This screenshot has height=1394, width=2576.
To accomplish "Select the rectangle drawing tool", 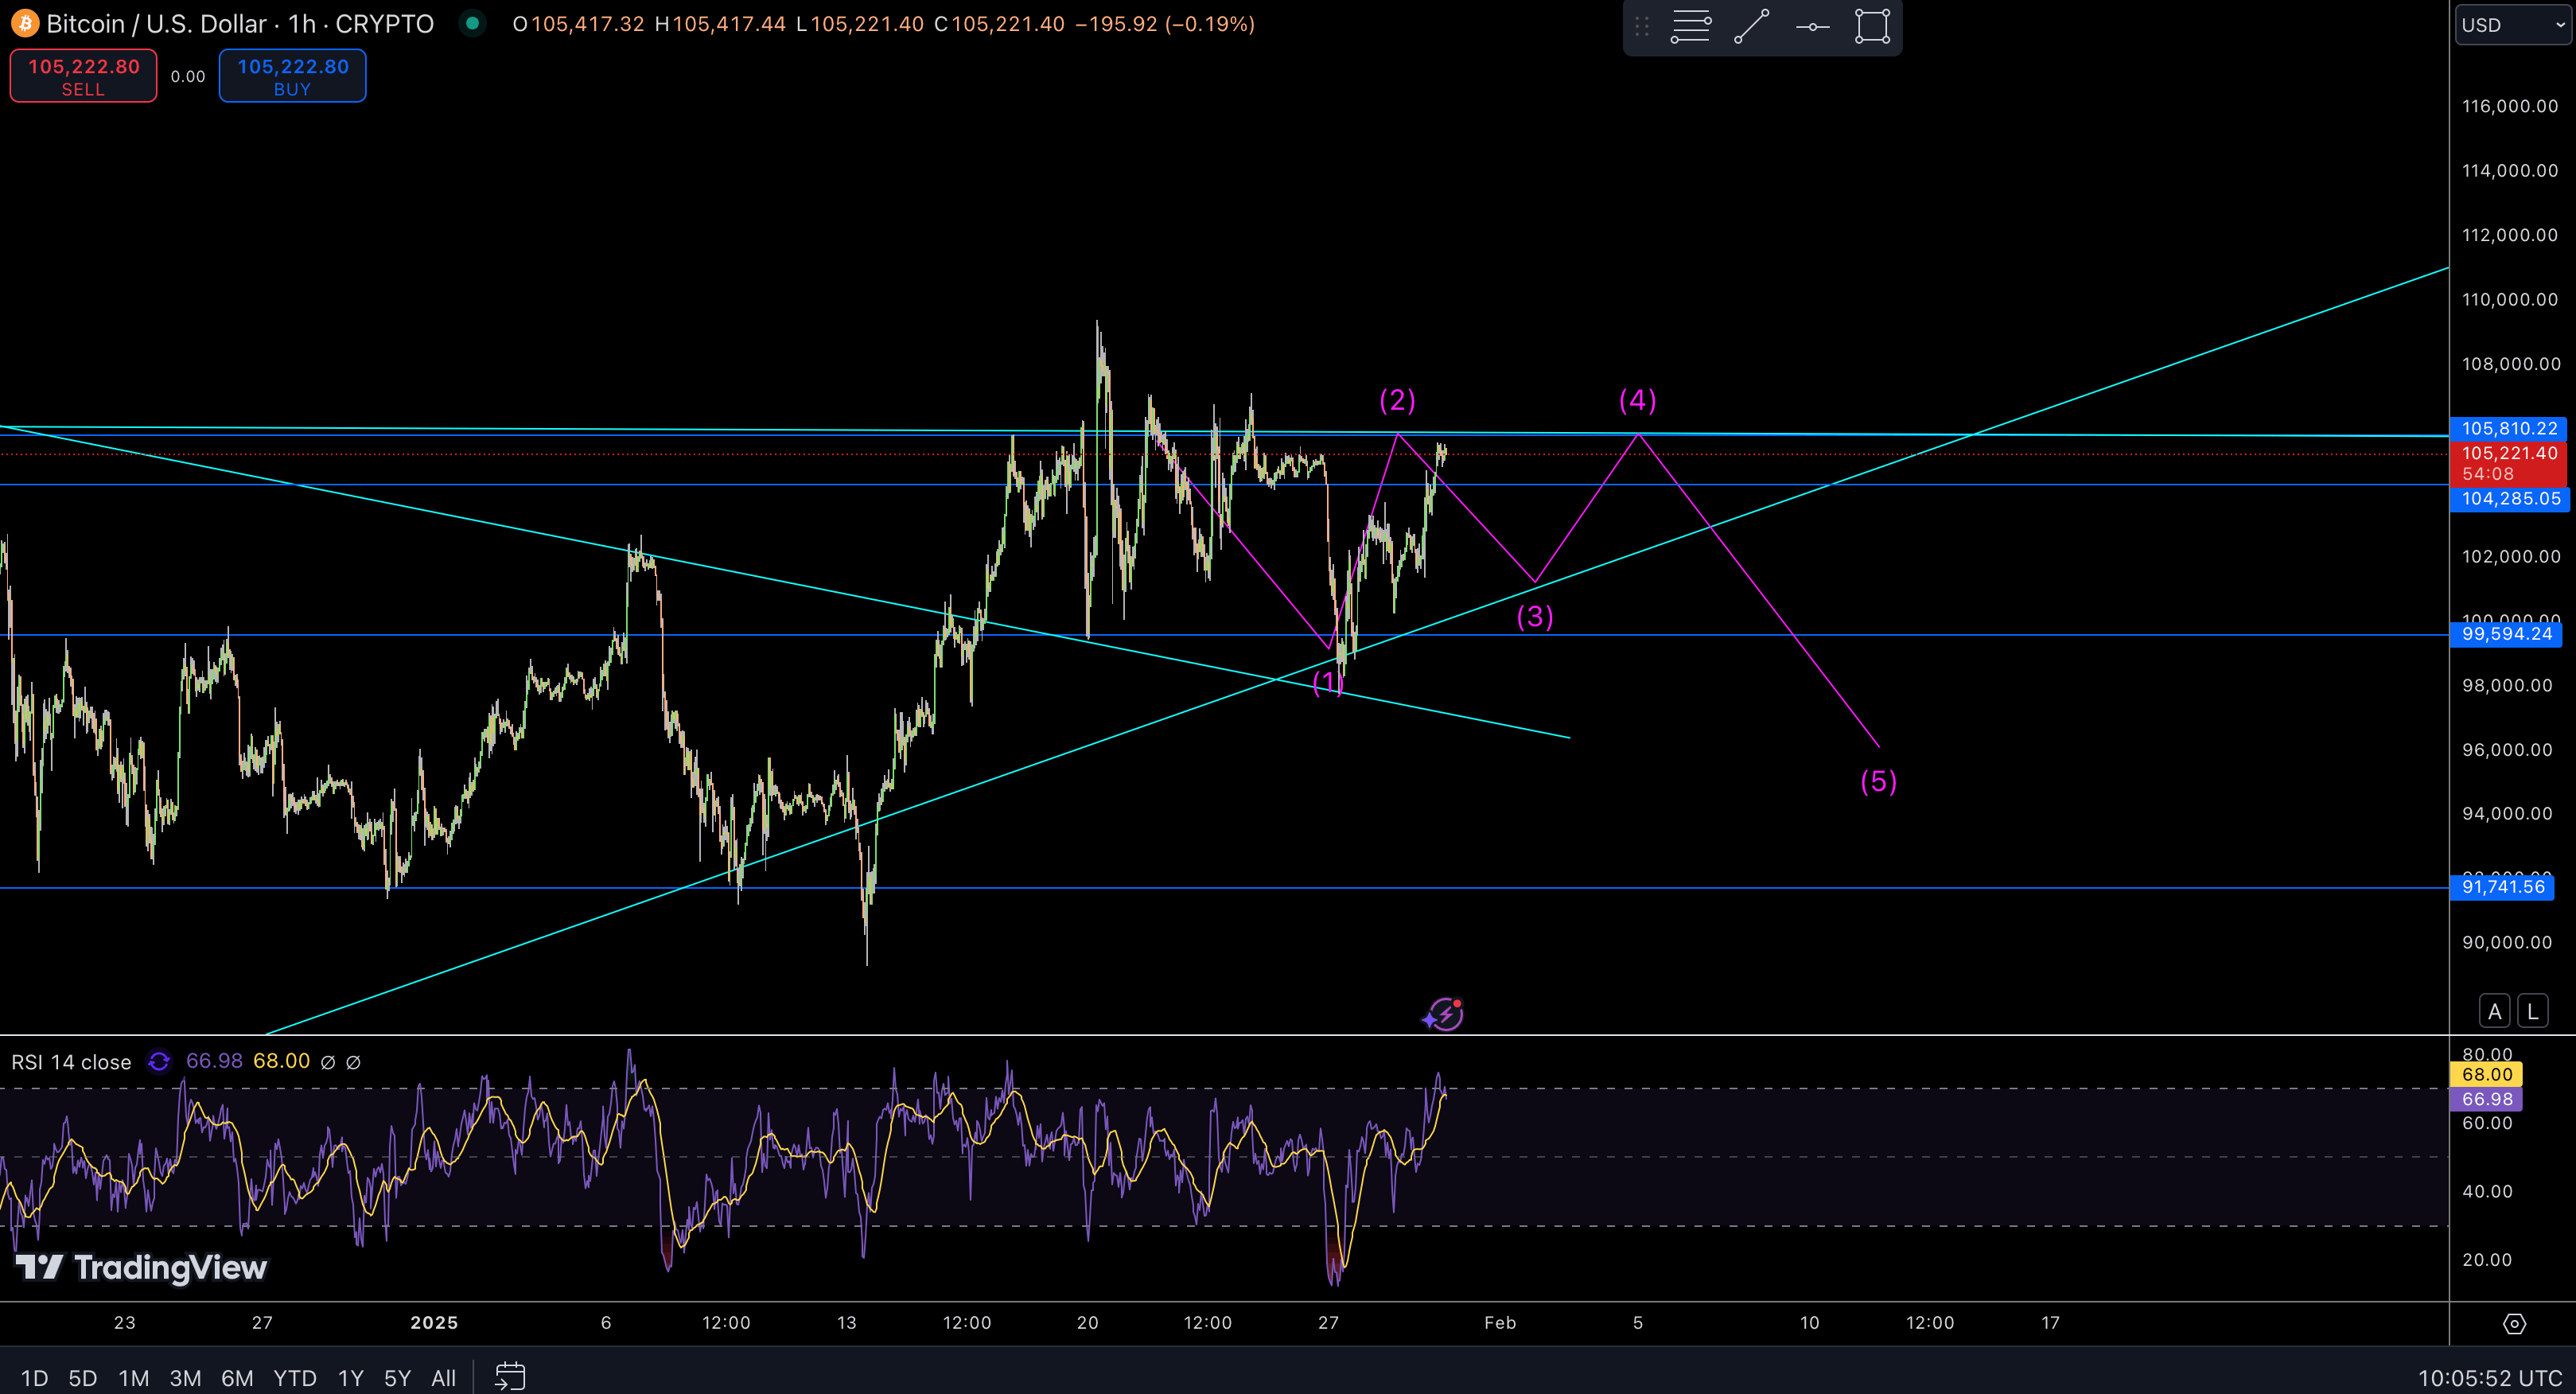I will (x=1872, y=27).
